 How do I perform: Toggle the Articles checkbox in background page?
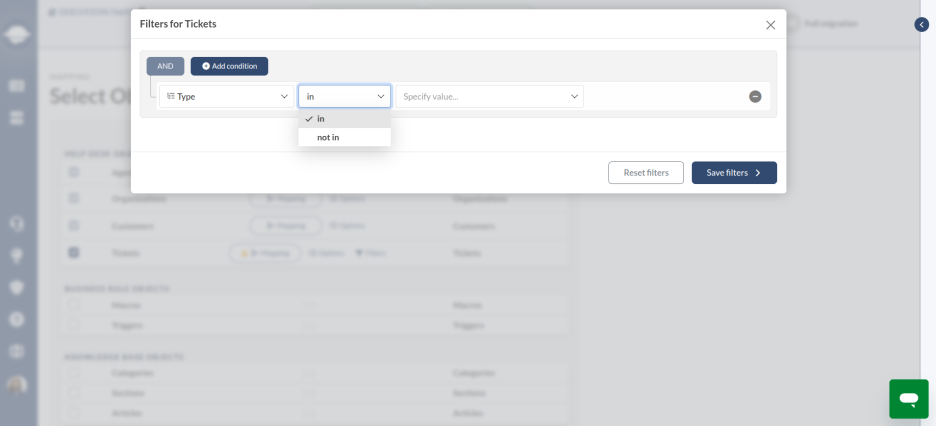pos(73,412)
